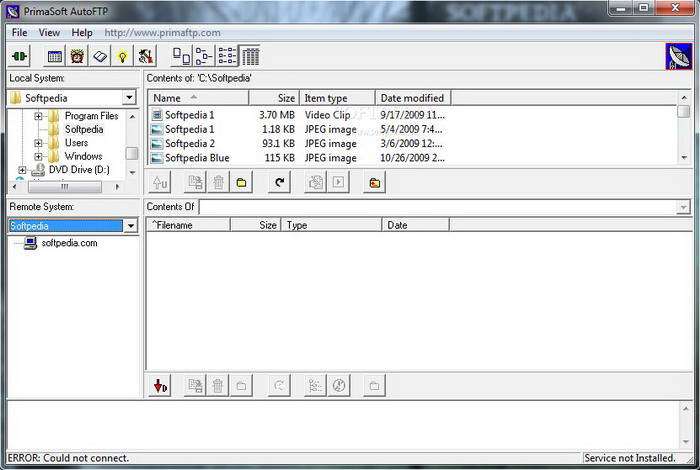The image size is (700, 470).
Task: Select DVD Drive (D:) in tree
Action: click(x=79, y=170)
